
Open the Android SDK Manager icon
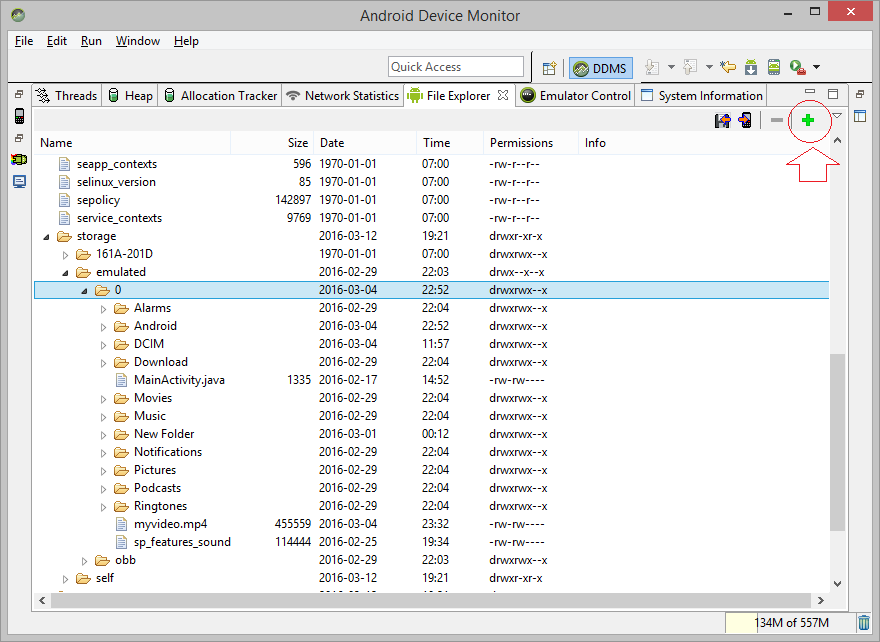tap(751, 67)
